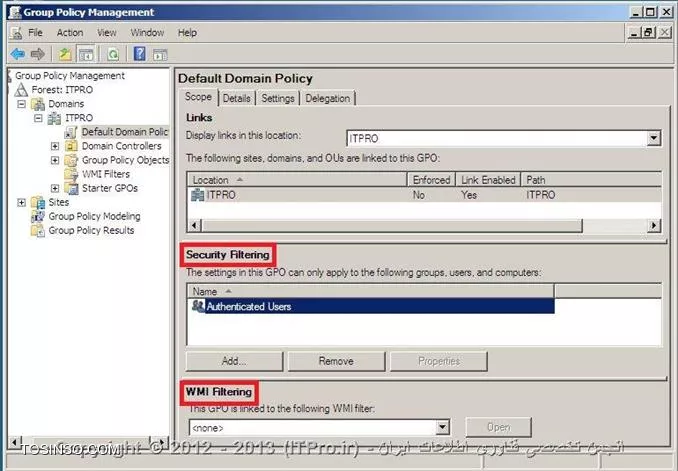The image size is (678, 471).
Task: Collapse the Domains tree node
Action: point(21,104)
